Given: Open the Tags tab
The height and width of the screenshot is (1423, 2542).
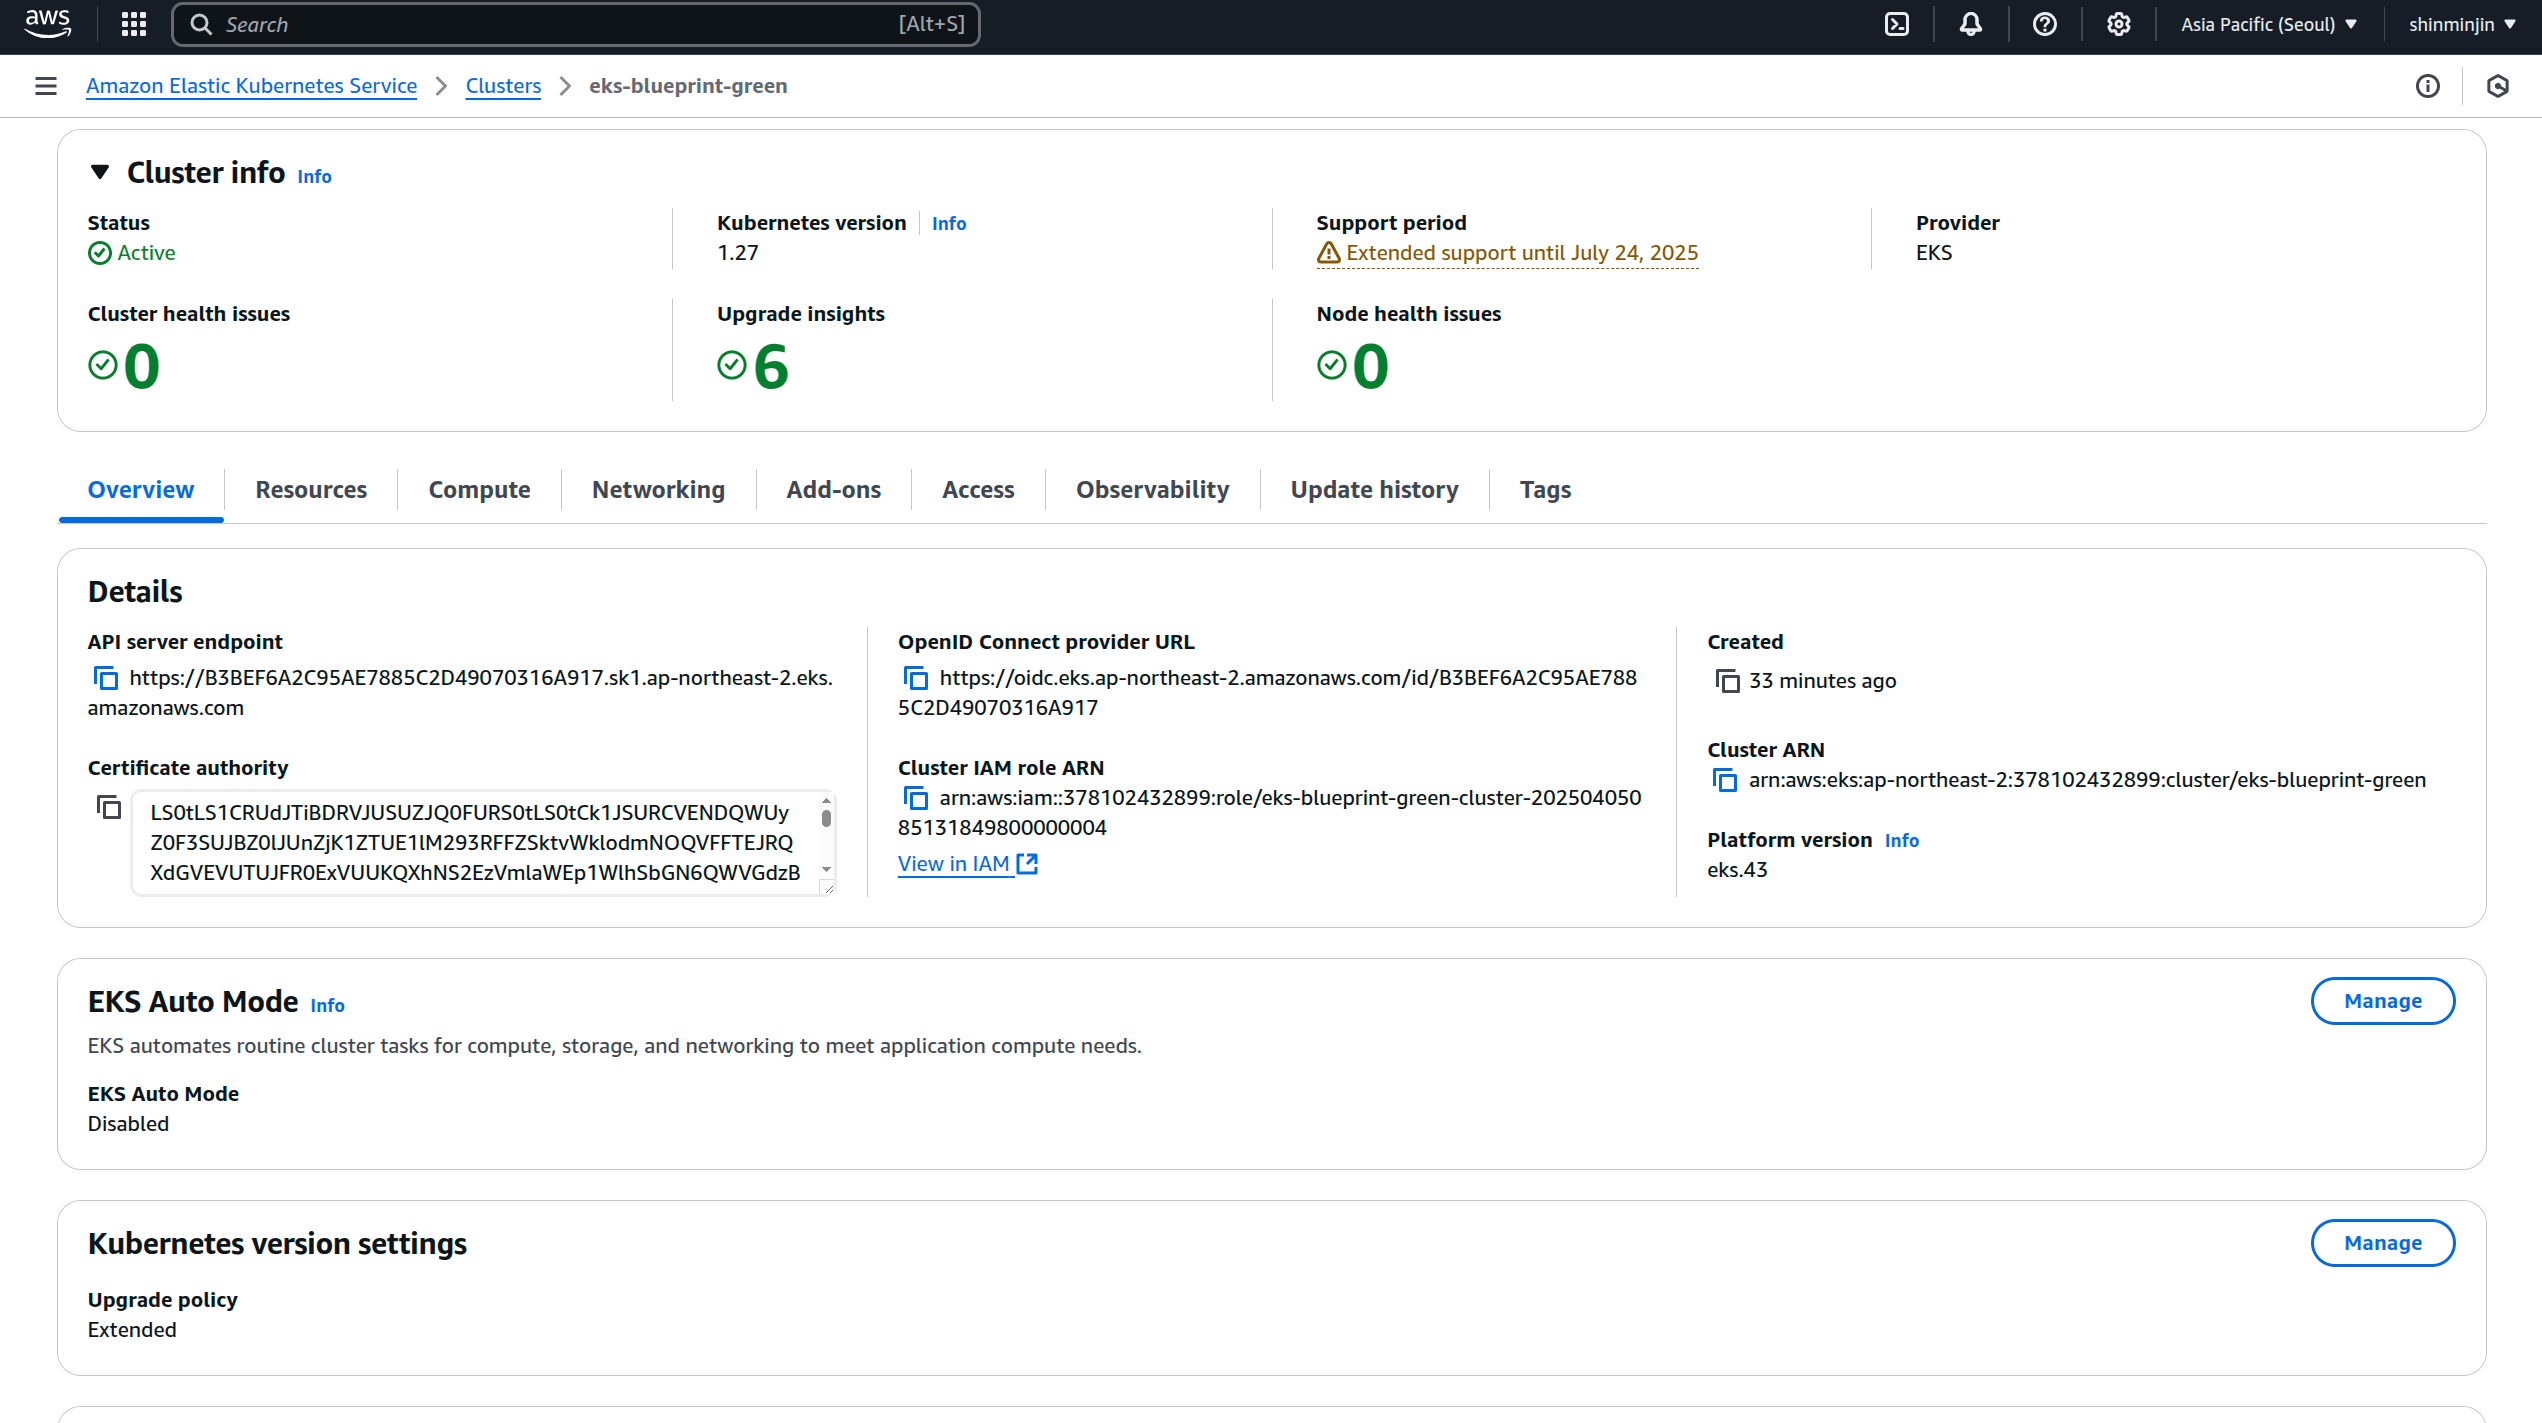Looking at the screenshot, I should click(x=1545, y=489).
